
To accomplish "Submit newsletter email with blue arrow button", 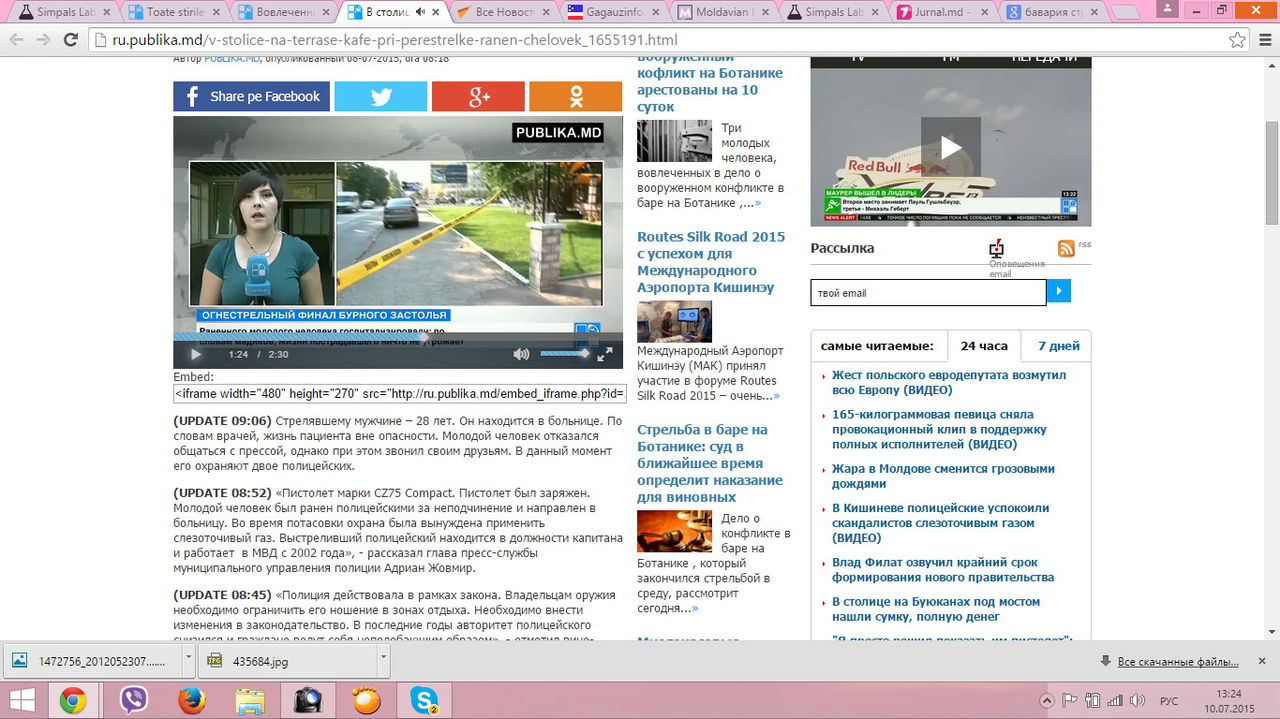I will tap(1059, 291).
